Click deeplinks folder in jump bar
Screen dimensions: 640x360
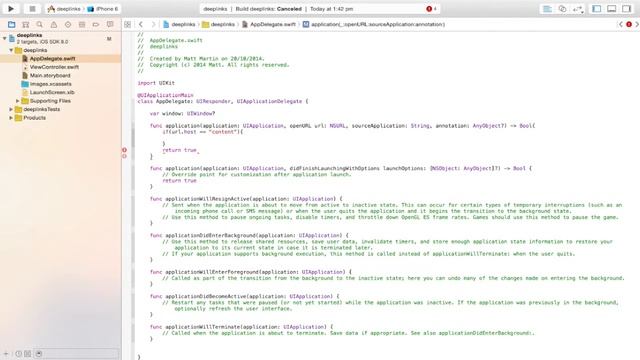click(219, 24)
